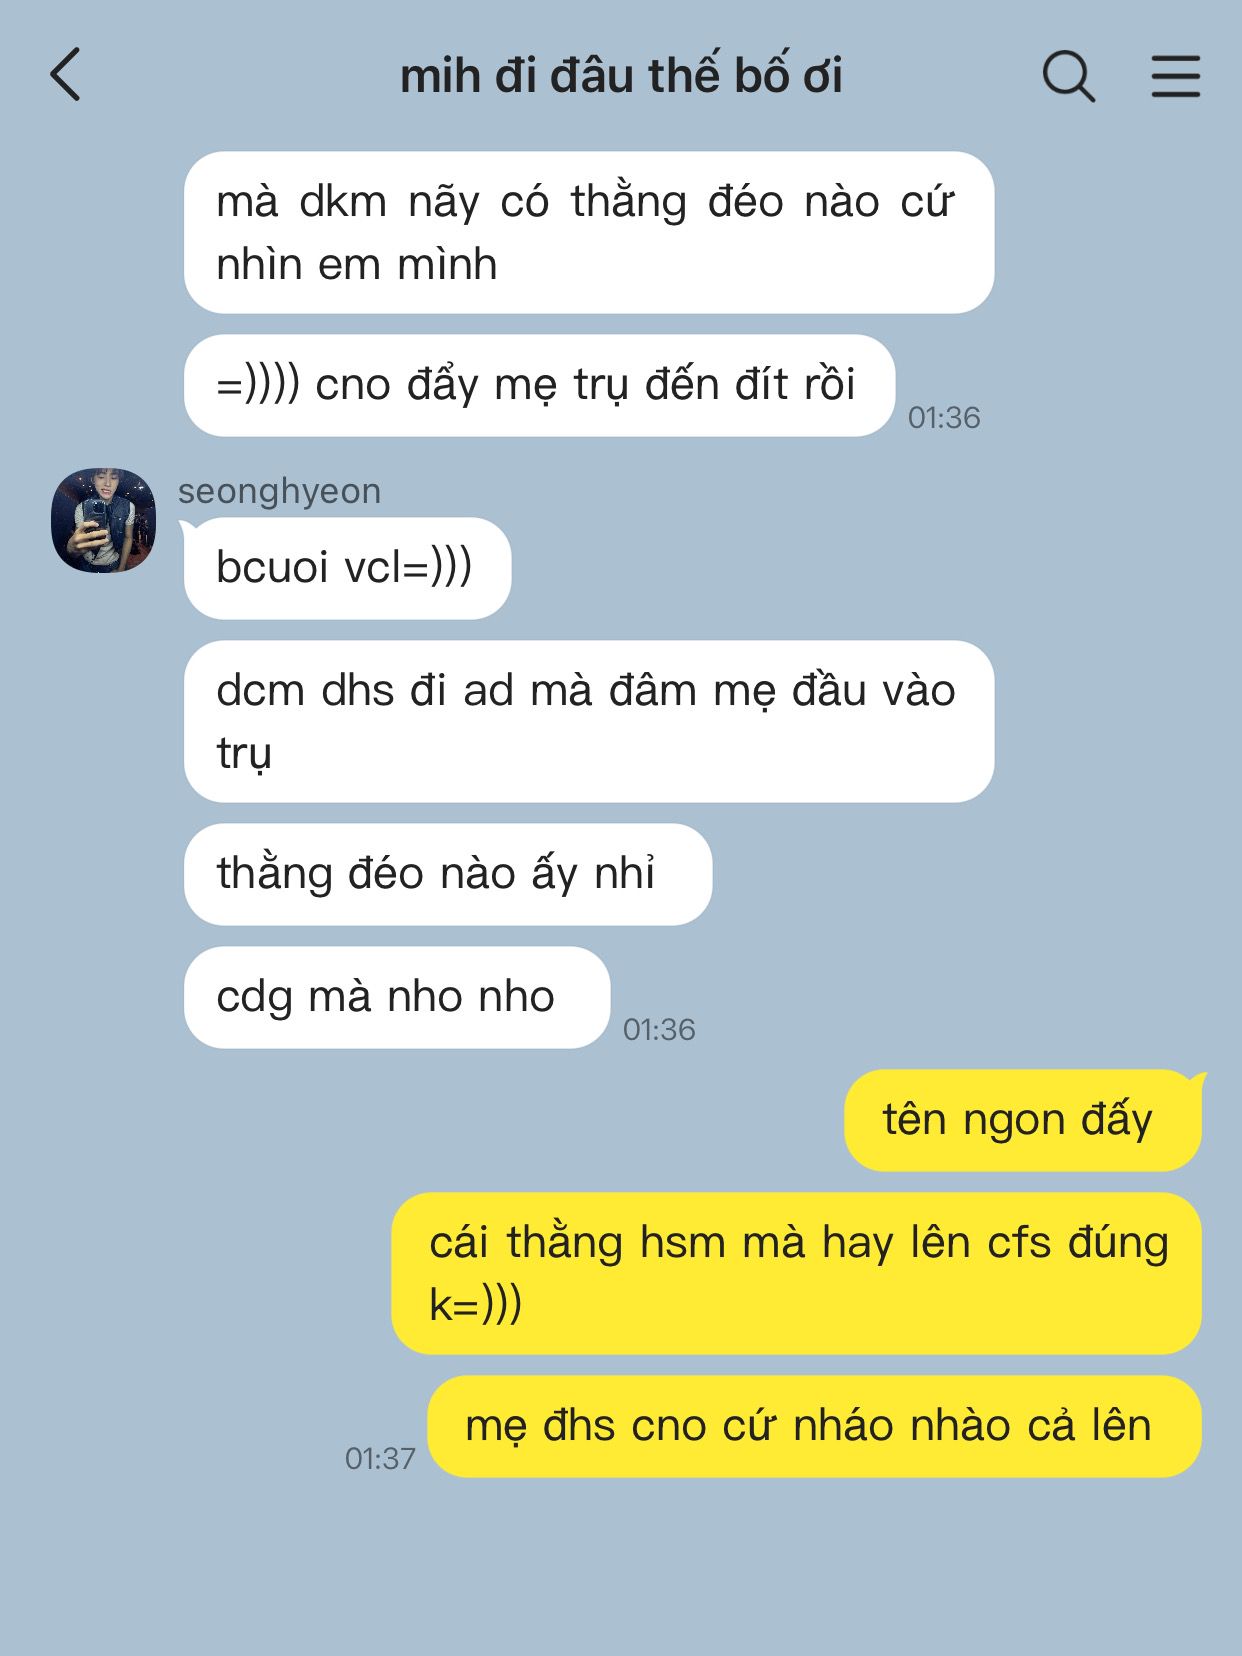Image resolution: width=1242 pixels, height=1656 pixels.
Task: Tap message starting 'cái thằng hsm mà hay'
Action: pyautogui.click(x=796, y=1273)
